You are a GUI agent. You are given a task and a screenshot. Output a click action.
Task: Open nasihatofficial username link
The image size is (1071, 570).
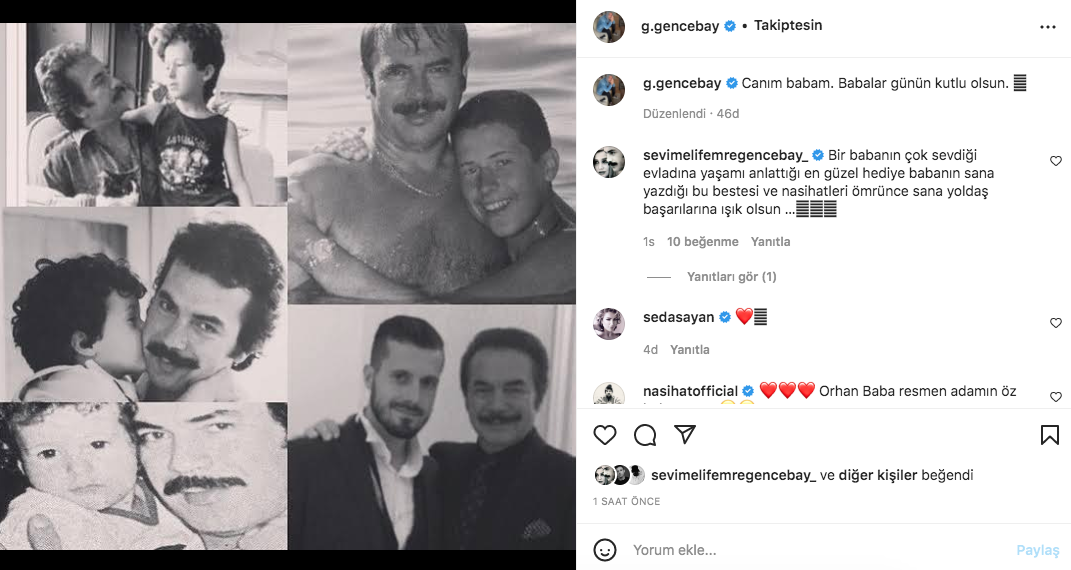(x=690, y=391)
